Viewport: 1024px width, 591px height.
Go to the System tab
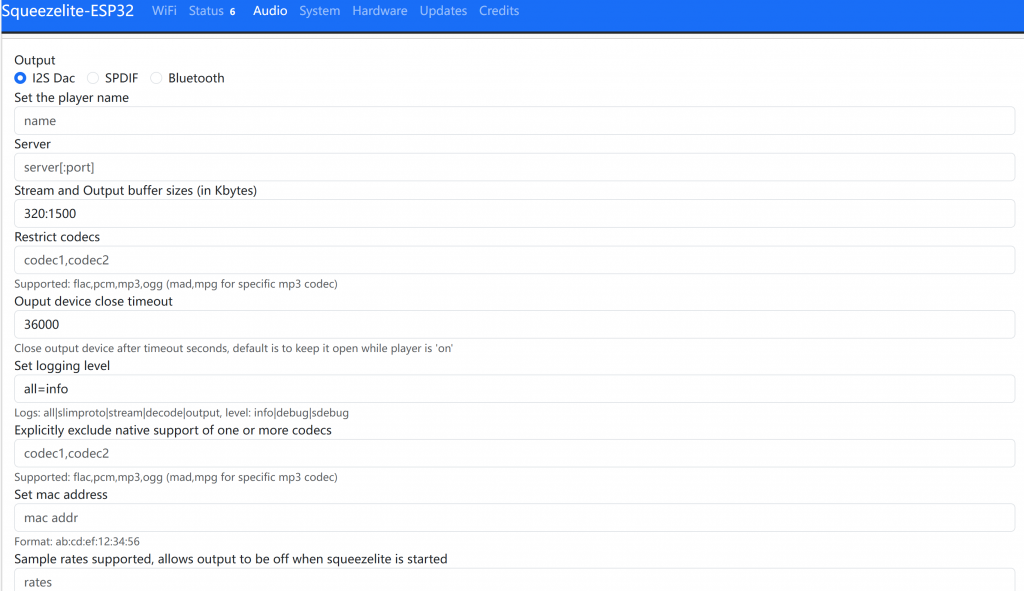point(319,11)
